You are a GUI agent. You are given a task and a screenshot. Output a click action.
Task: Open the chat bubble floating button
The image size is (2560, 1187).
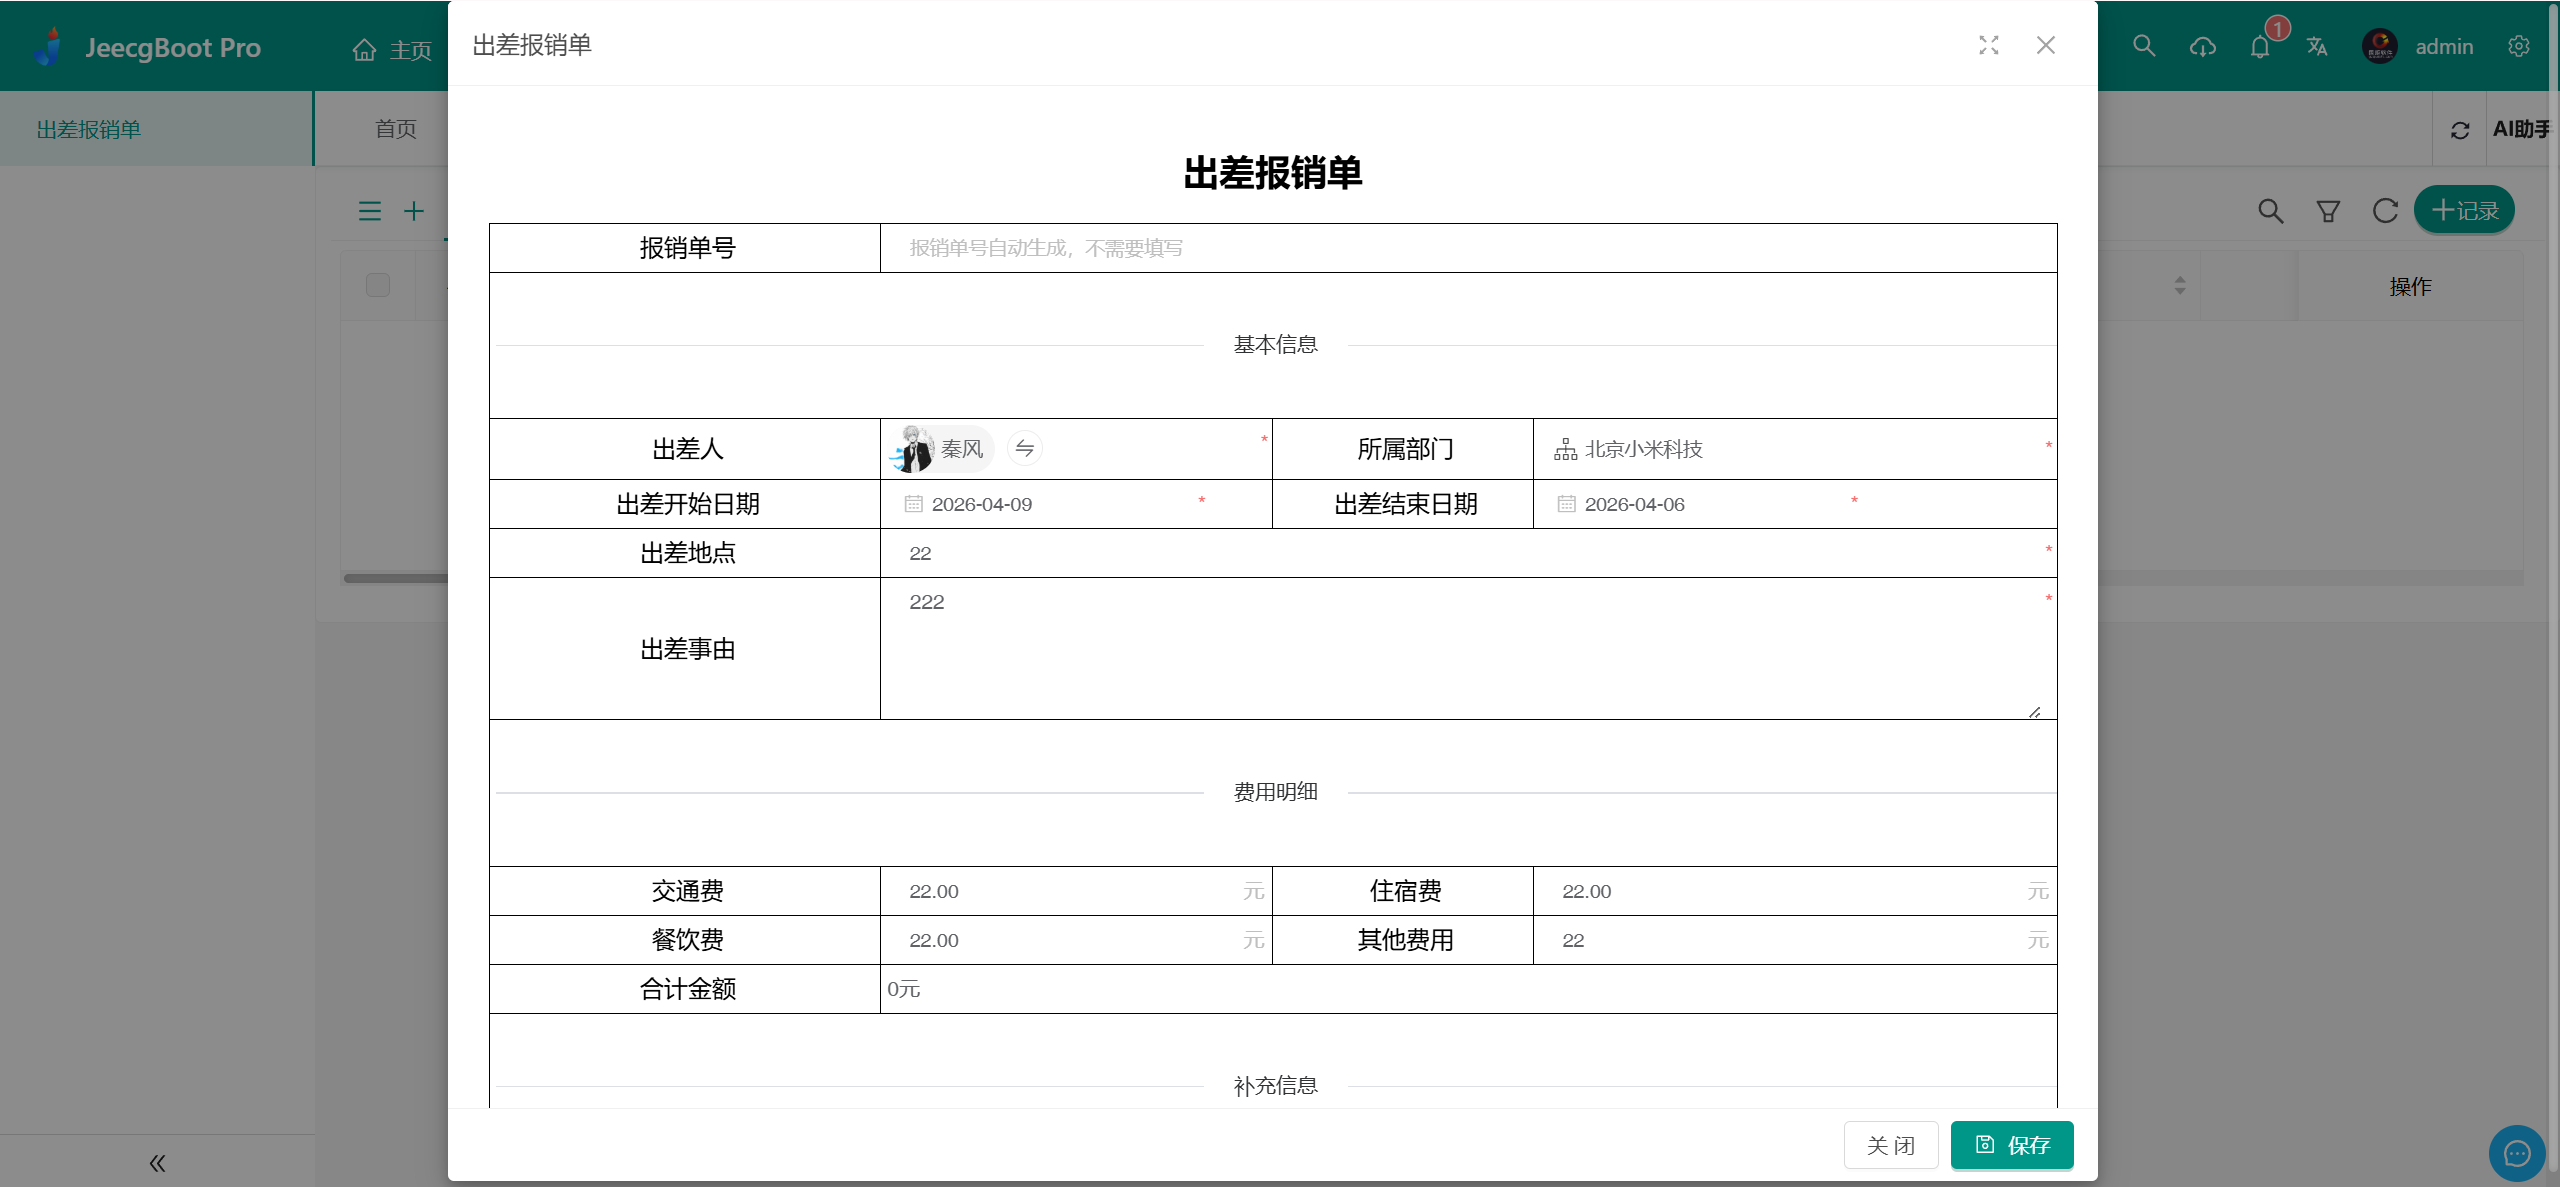pos(2516,1153)
